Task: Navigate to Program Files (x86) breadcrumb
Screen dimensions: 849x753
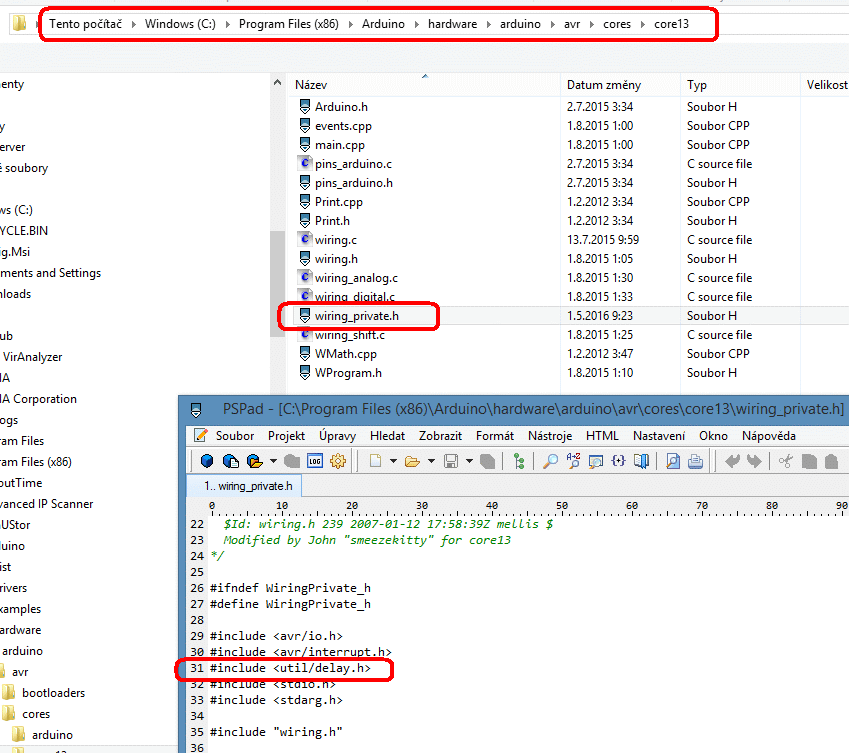Action: tap(289, 24)
